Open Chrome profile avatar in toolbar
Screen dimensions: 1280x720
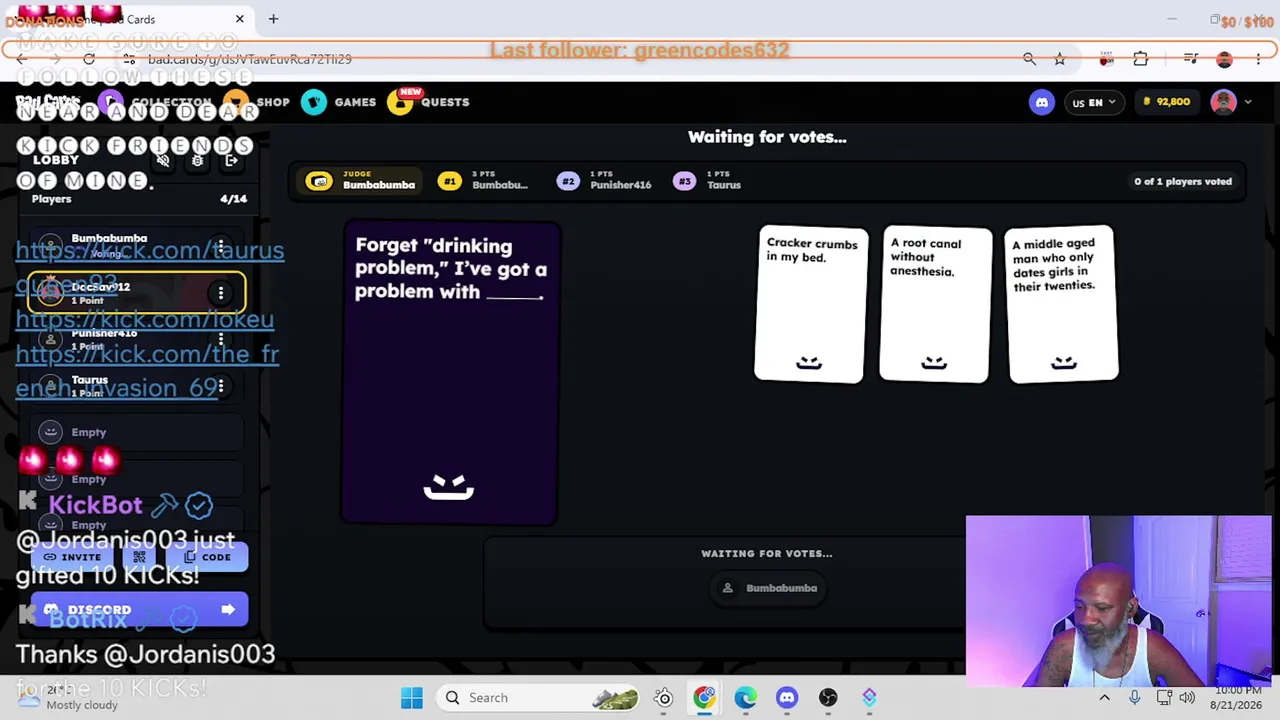[x=1225, y=59]
